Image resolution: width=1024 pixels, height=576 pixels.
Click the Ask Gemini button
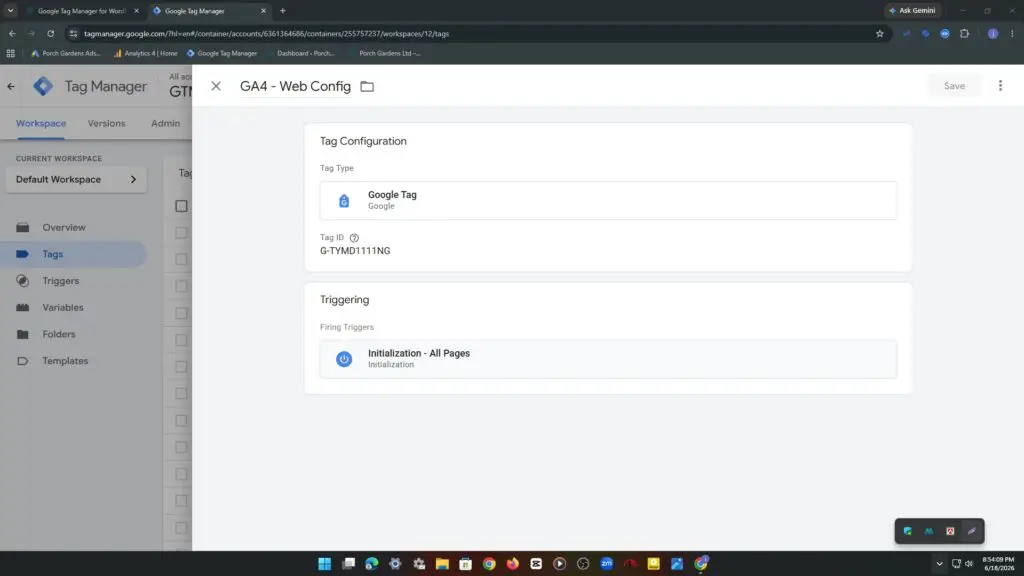pos(912,10)
